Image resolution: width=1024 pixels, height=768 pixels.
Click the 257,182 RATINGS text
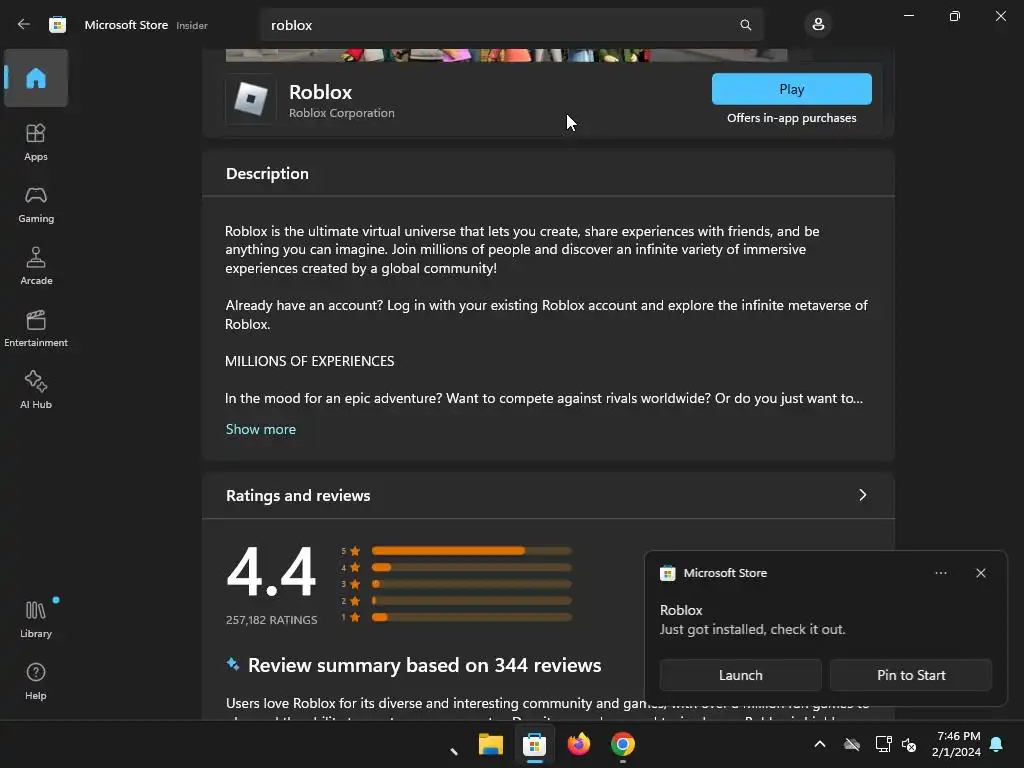272,620
